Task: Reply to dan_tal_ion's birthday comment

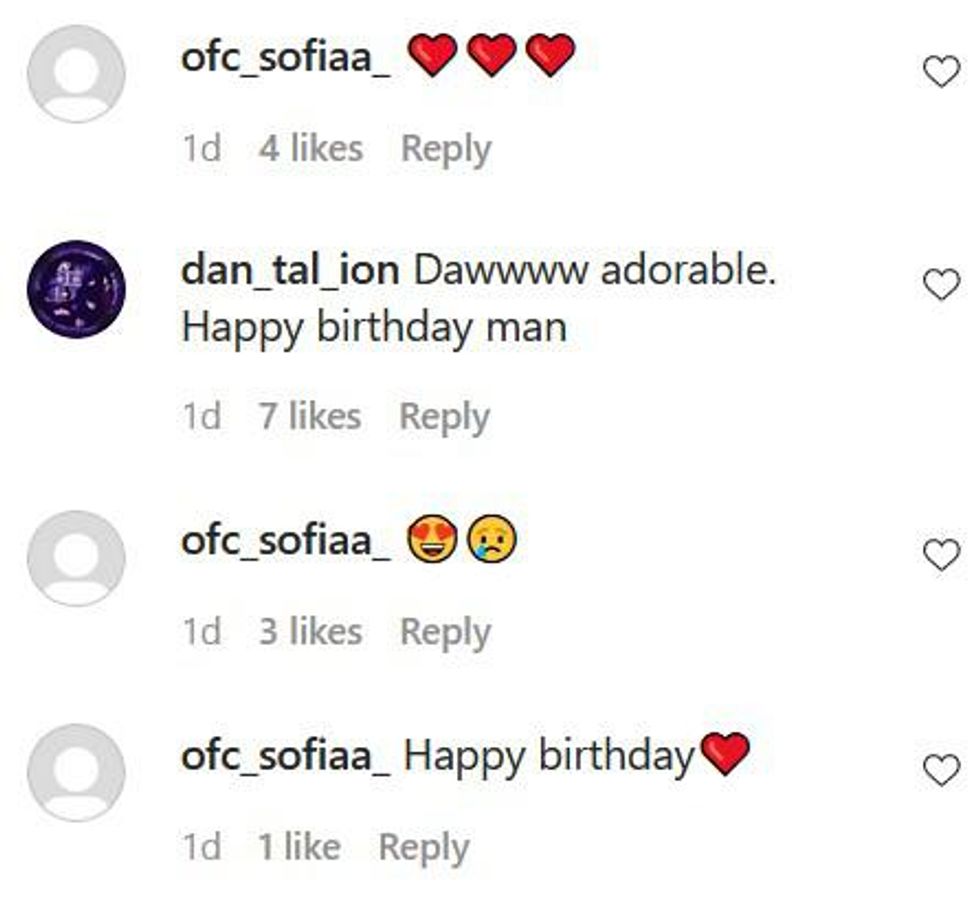Action: coord(444,416)
